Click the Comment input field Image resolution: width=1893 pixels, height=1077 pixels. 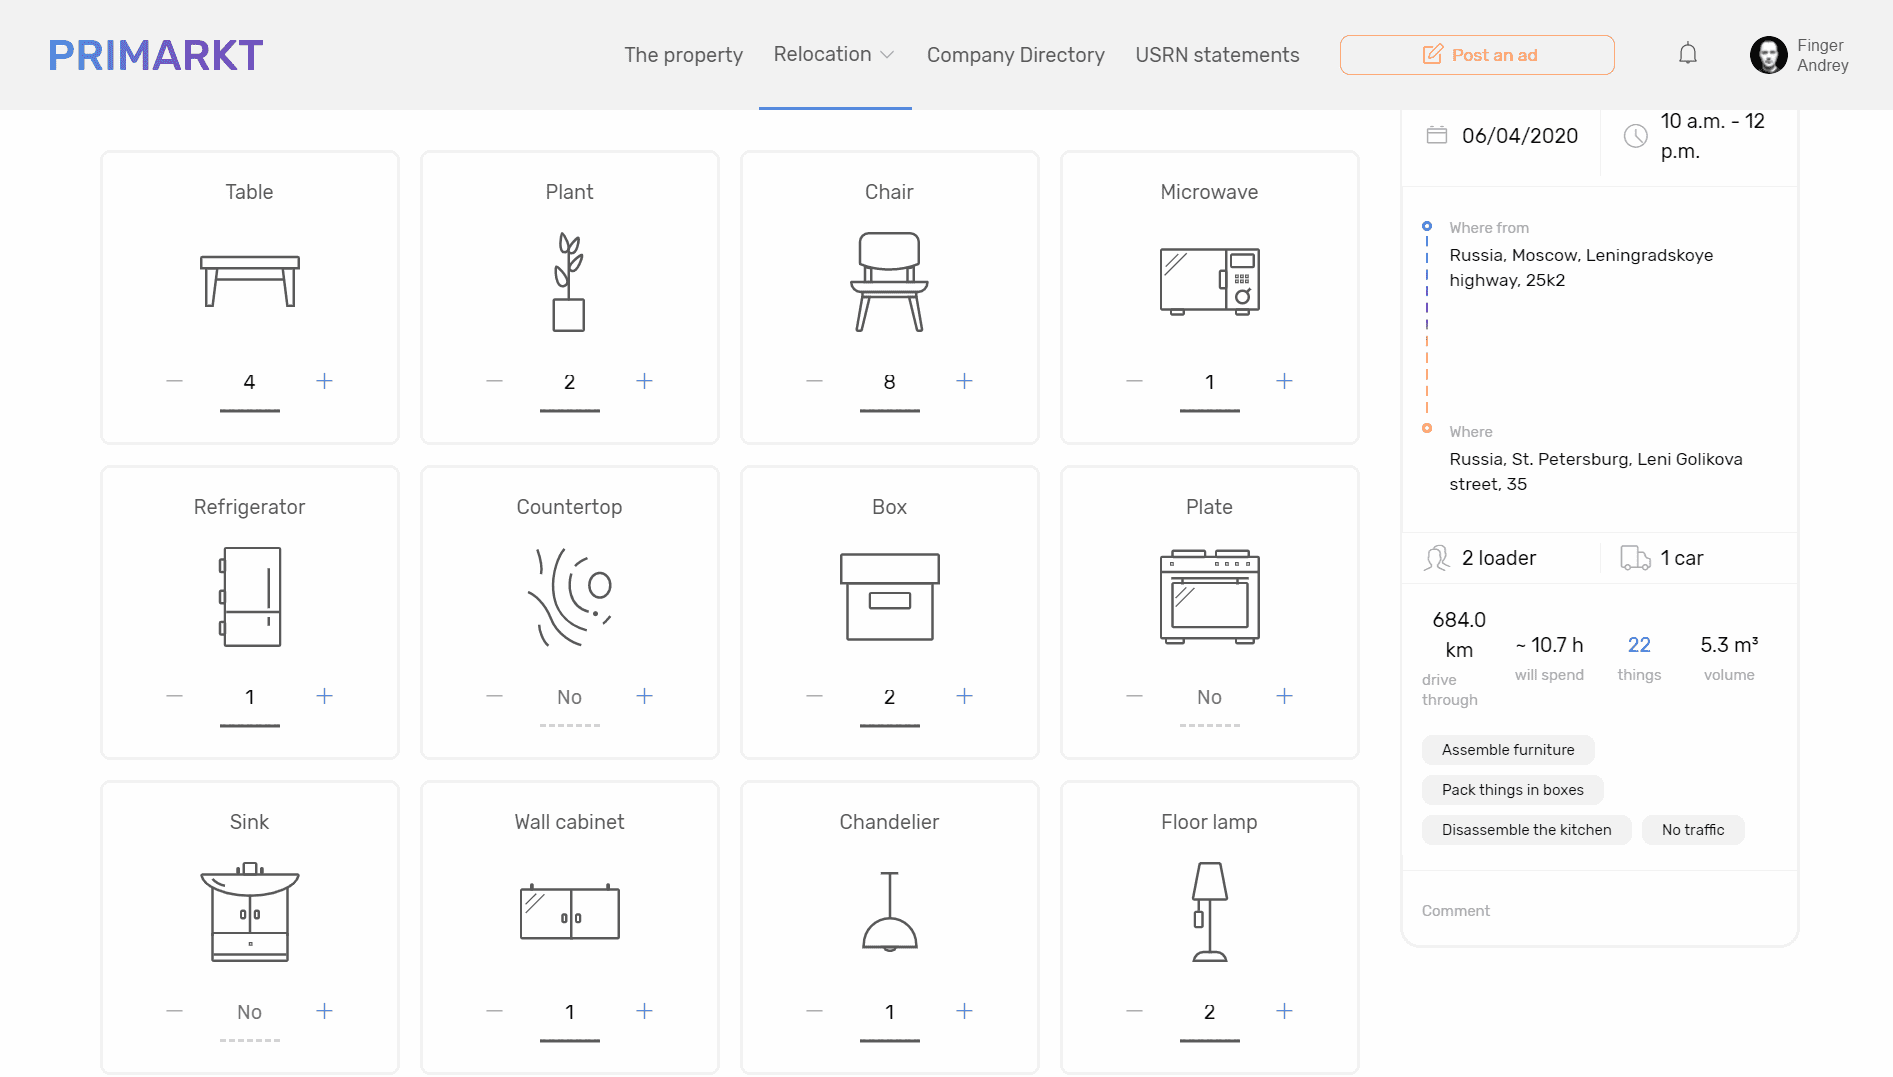1599,911
